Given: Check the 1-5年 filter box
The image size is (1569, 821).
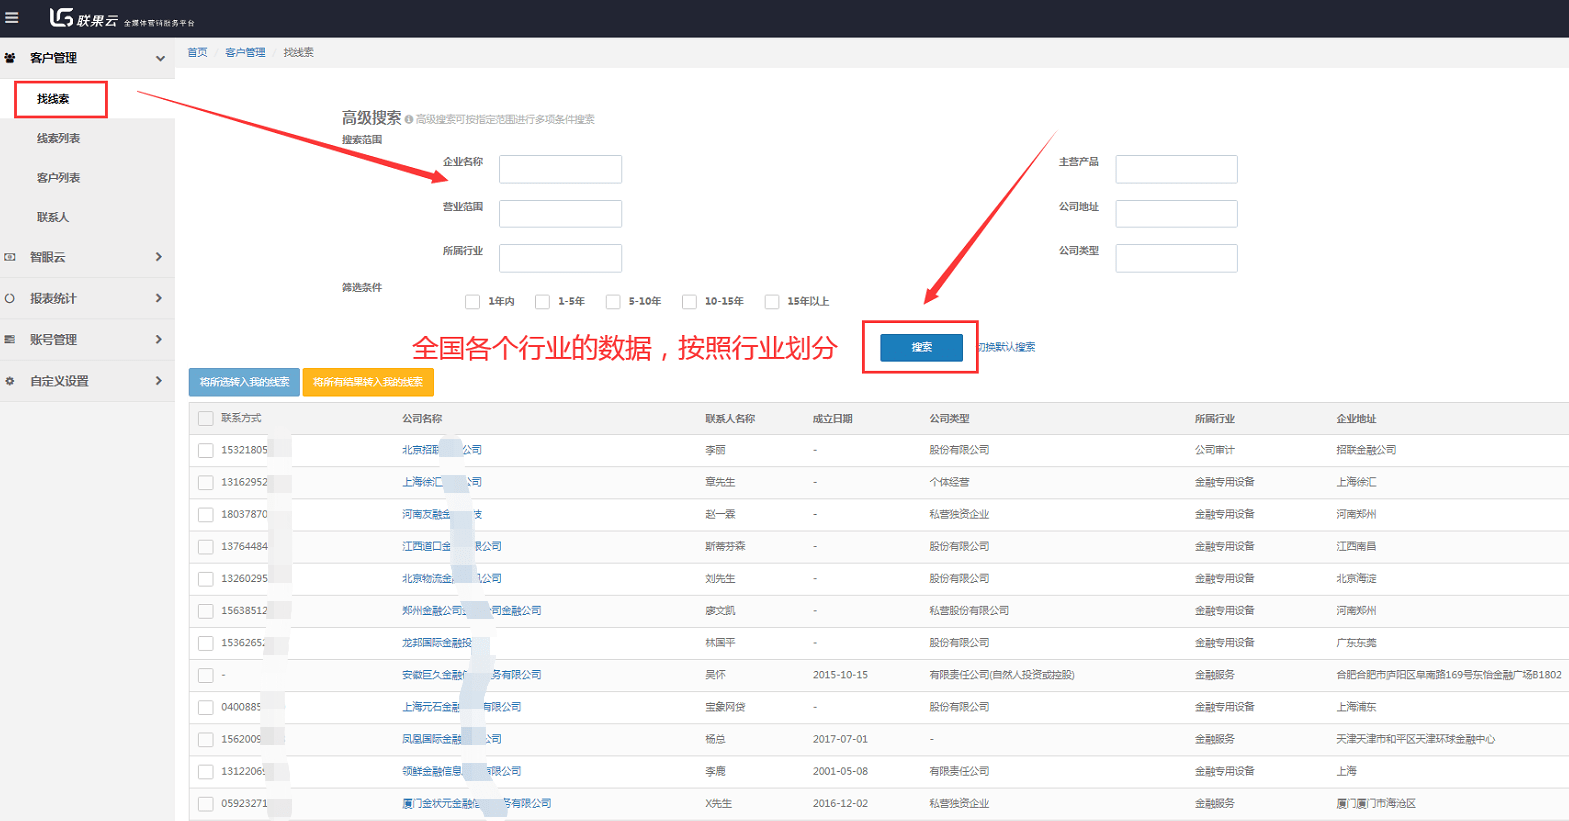Looking at the screenshot, I should [x=542, y=302].
